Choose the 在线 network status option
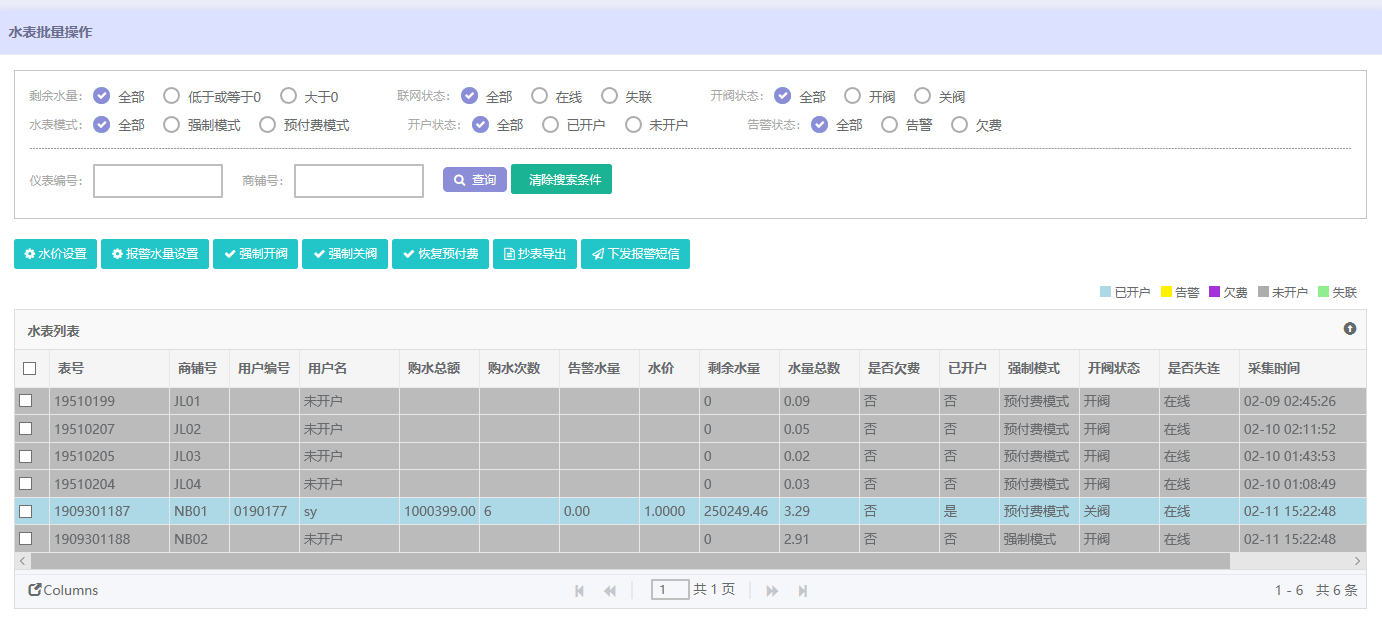Image resolution: width=1382 pixels, height=621 pixels. pos(540,96)
